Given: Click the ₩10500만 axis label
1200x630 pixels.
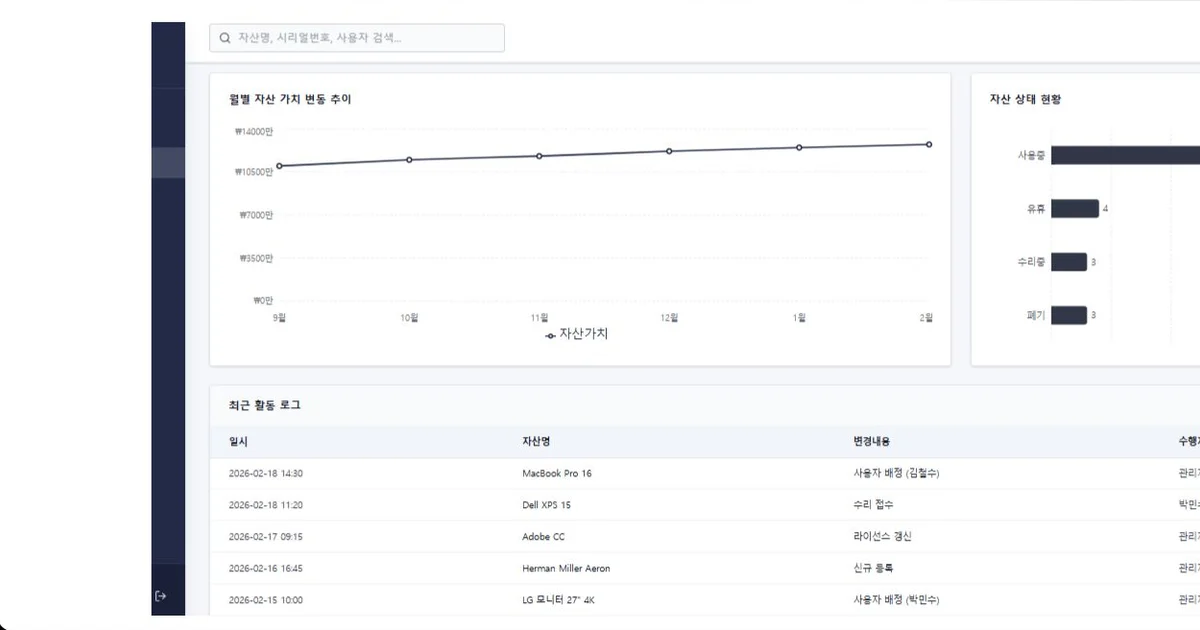Looking at the screenshot, I should pos(254,172).
